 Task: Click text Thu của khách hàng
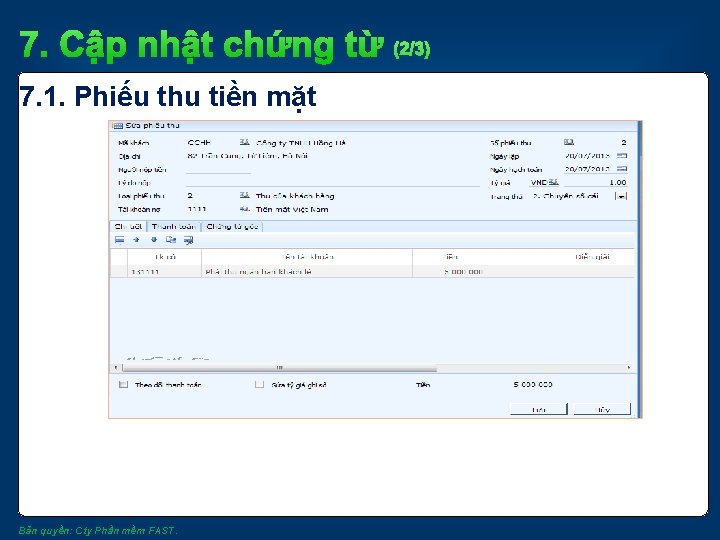[x=295, y=196]
